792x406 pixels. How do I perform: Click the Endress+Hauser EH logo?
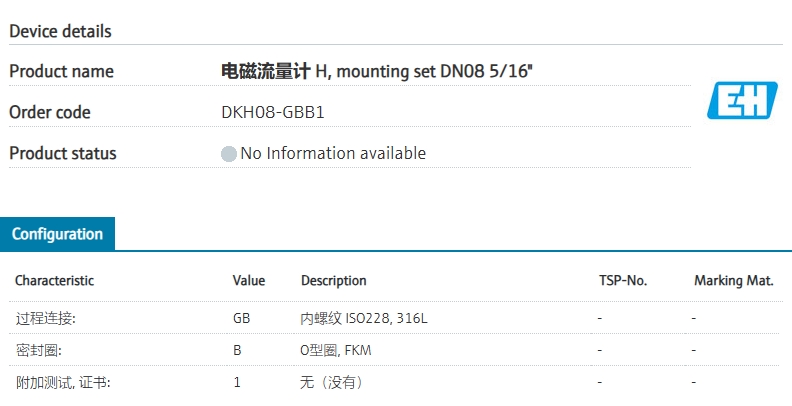click(x=742, y=100)
